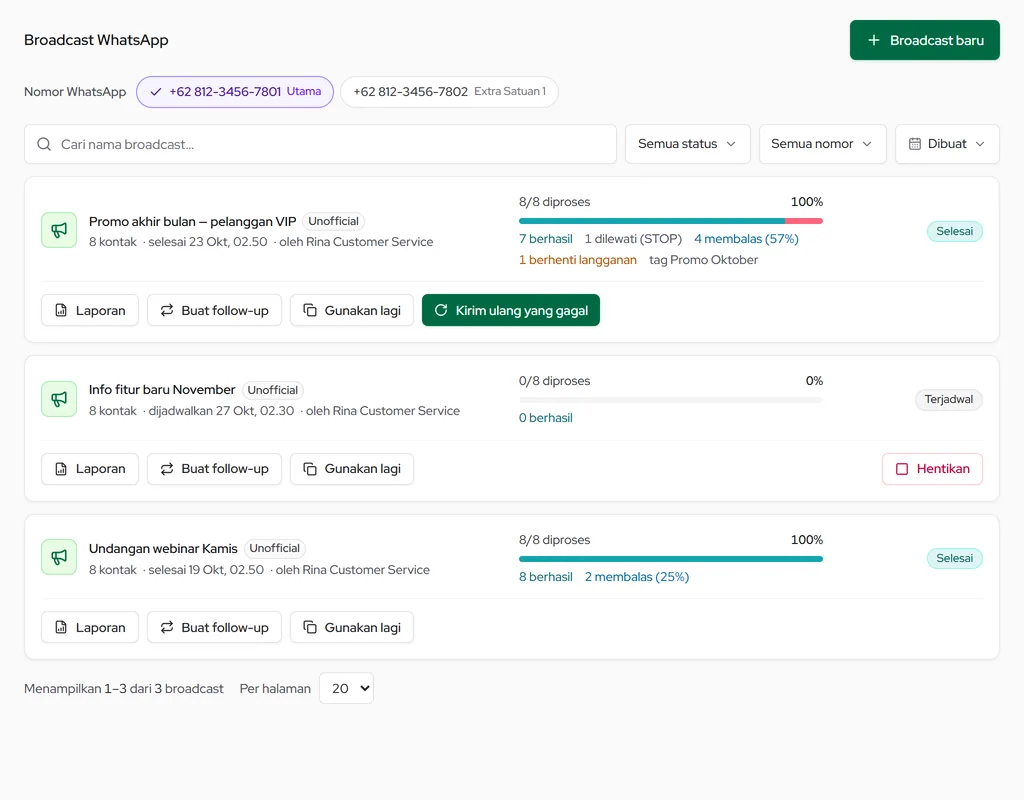Click the Info fitur baru November title
1024x800 pixels.
162,390
